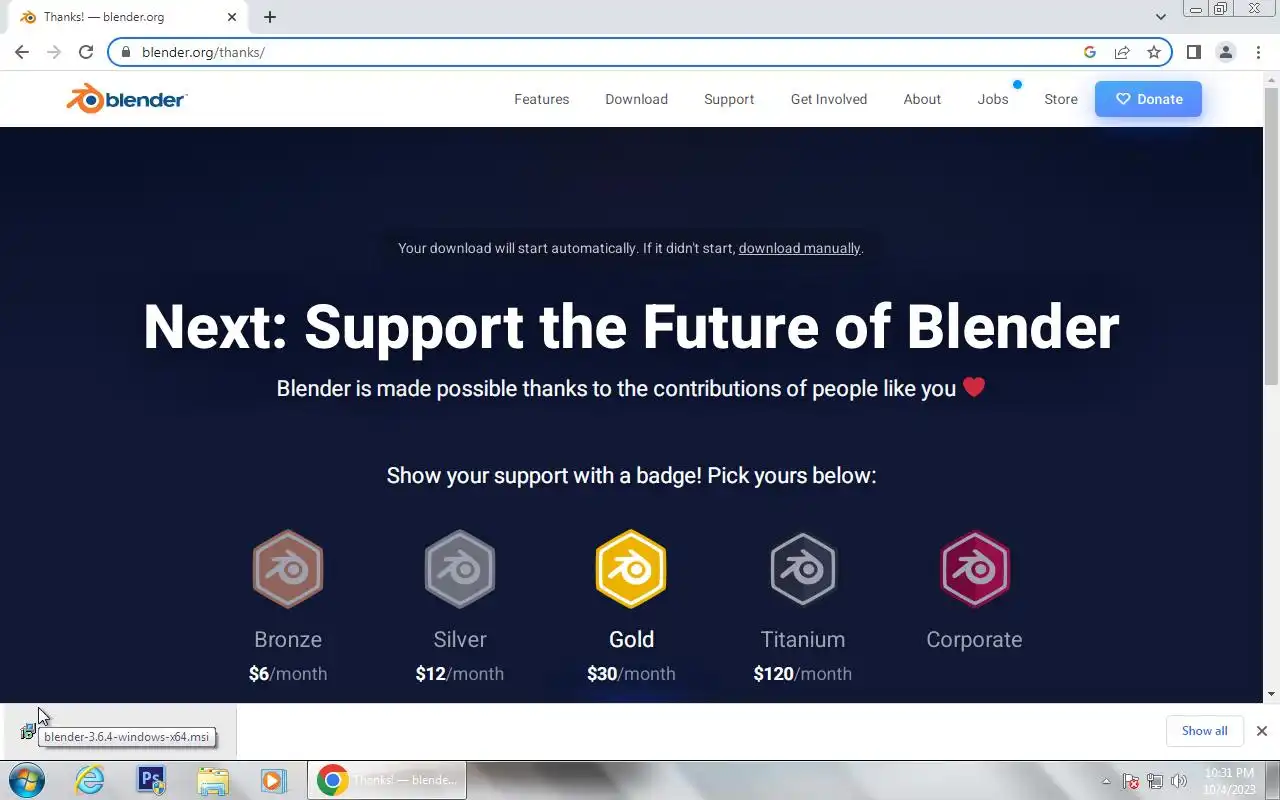
Task: Launch Photoshop from the taskbar
Action: (x=151, y=780)
